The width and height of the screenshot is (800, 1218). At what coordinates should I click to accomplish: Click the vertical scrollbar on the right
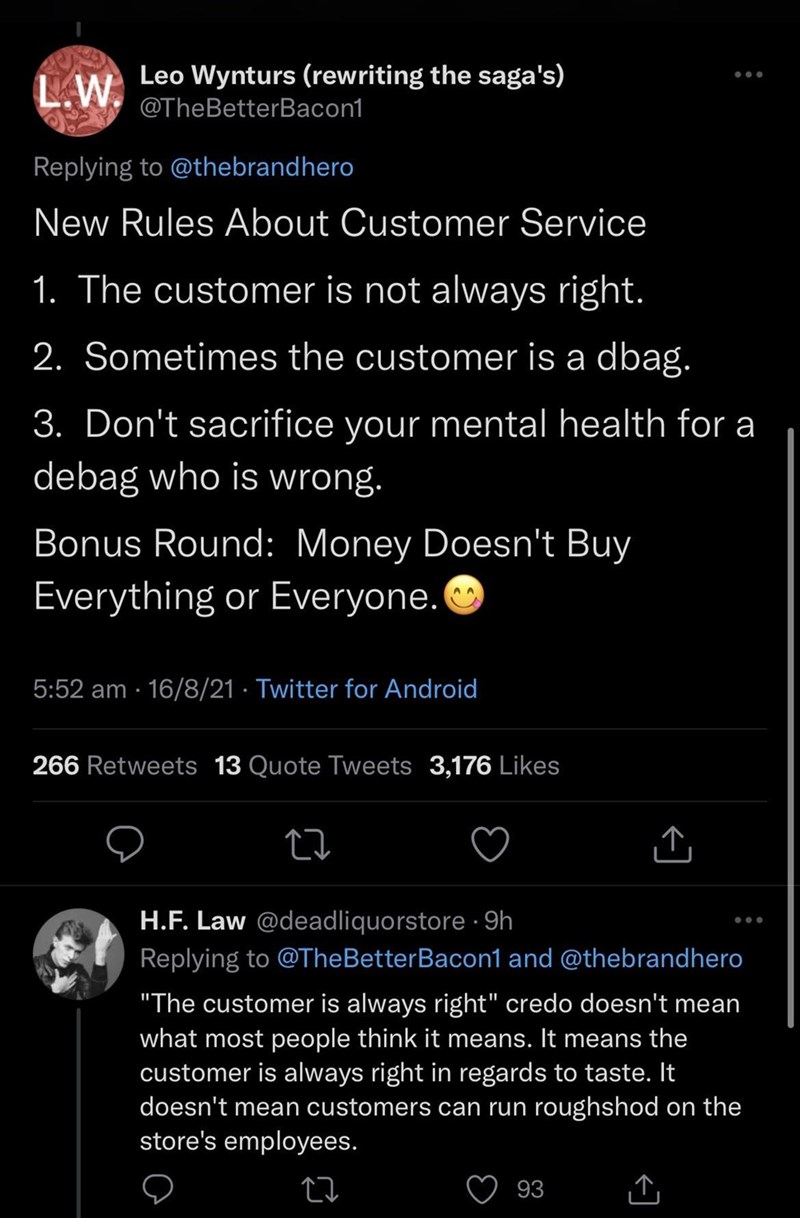[x=792, y=720]
